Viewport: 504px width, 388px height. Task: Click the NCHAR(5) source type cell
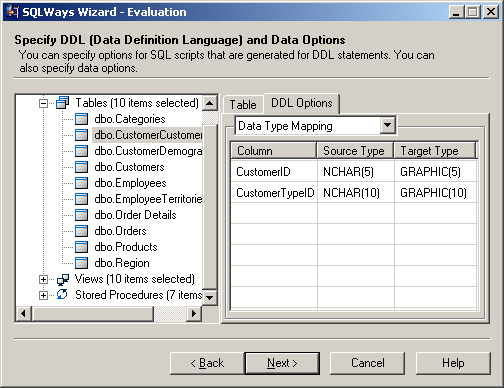point(356,172)
